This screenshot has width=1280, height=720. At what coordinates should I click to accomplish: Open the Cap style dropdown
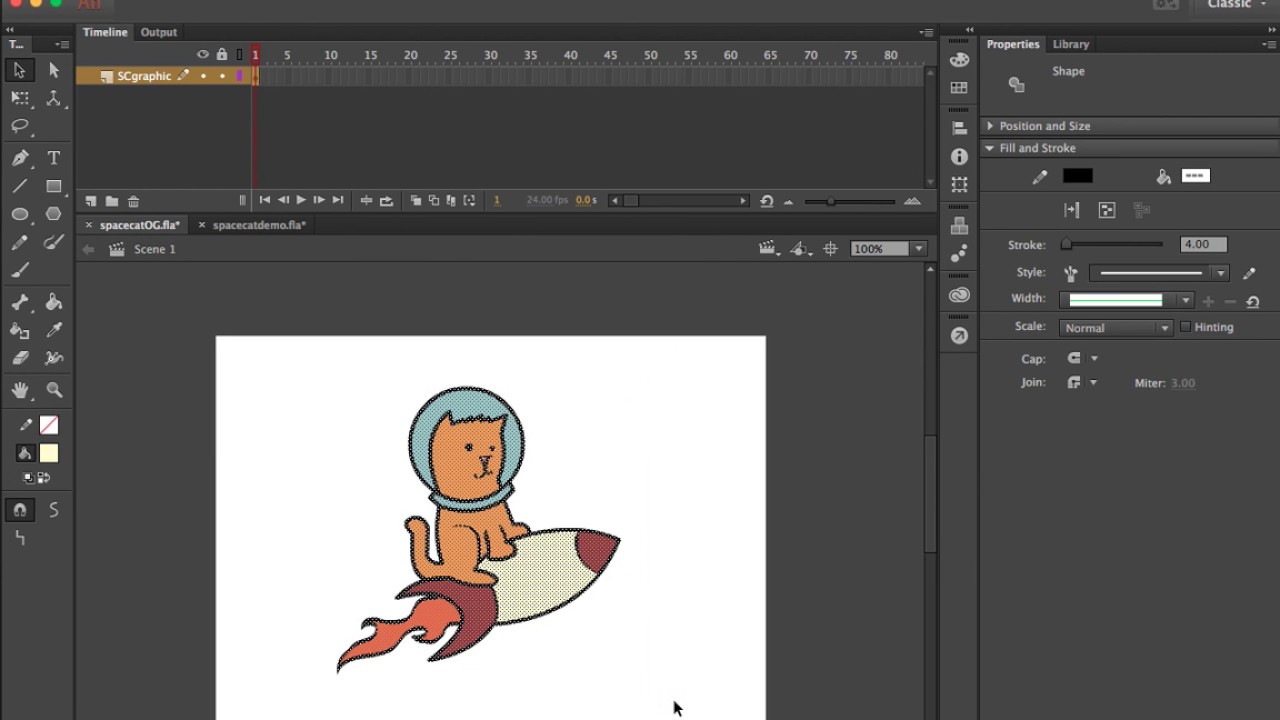click(x=1083, y=358)
